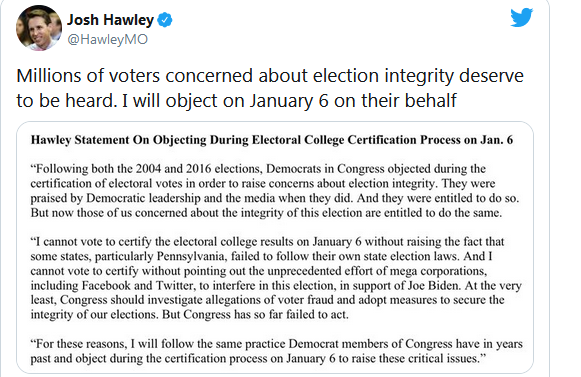Screen dimensions: 581x377
Task: Visit the @HawleyMO handle link
Action: point(107,39)
